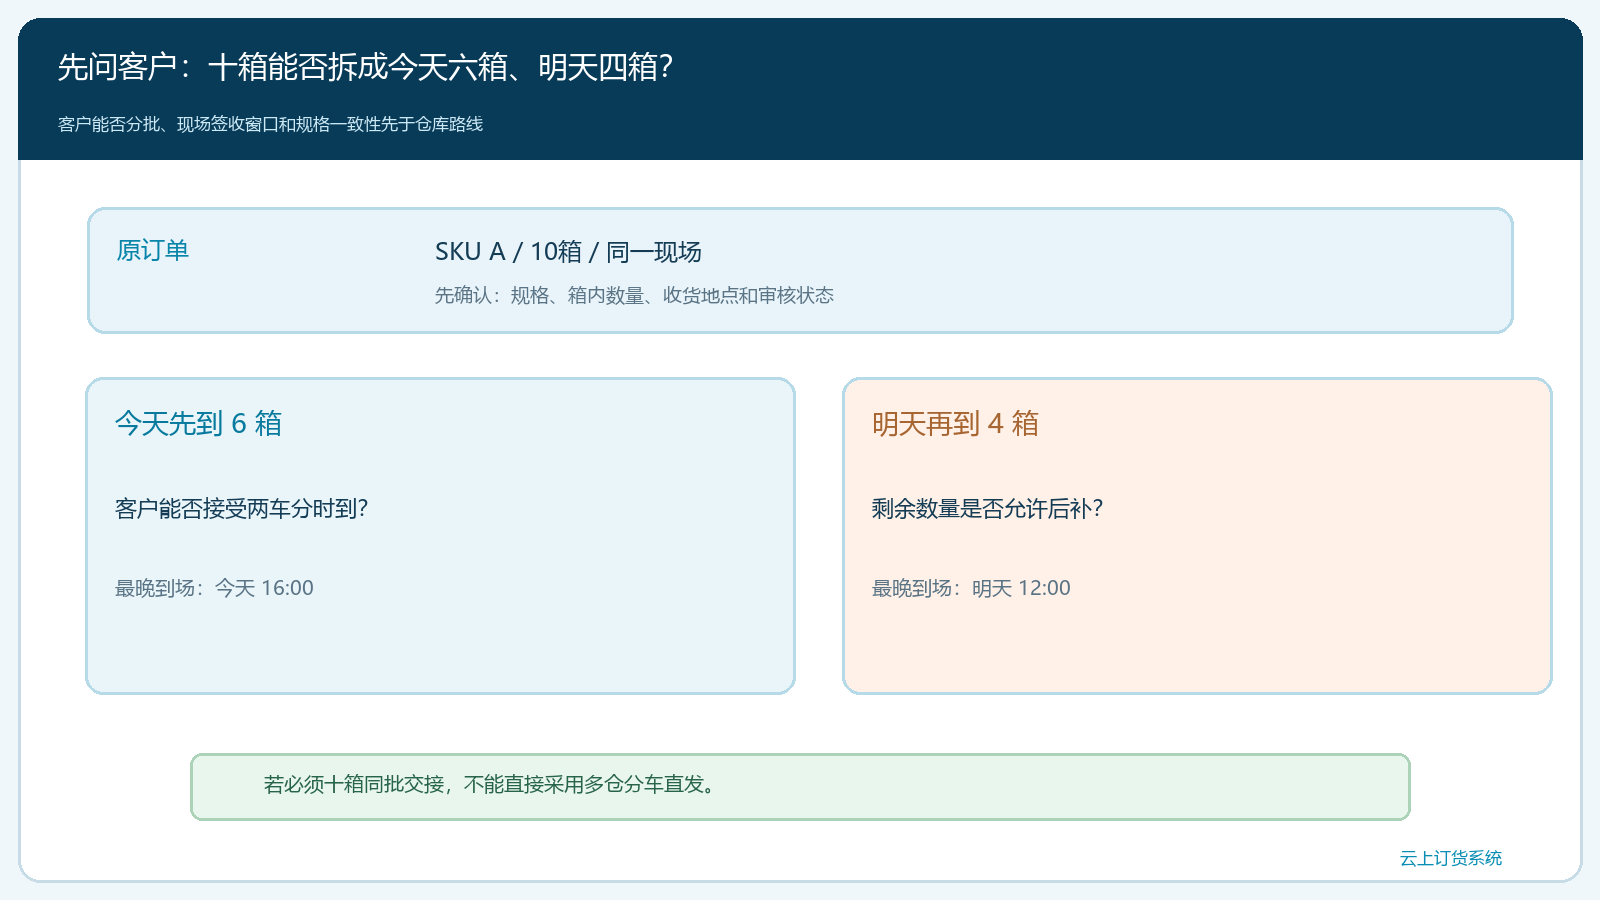Click the '明天再到 4 箱' card heading
Image resolution: width=1600 pixels, height=900 pixels.
[955, 423]
